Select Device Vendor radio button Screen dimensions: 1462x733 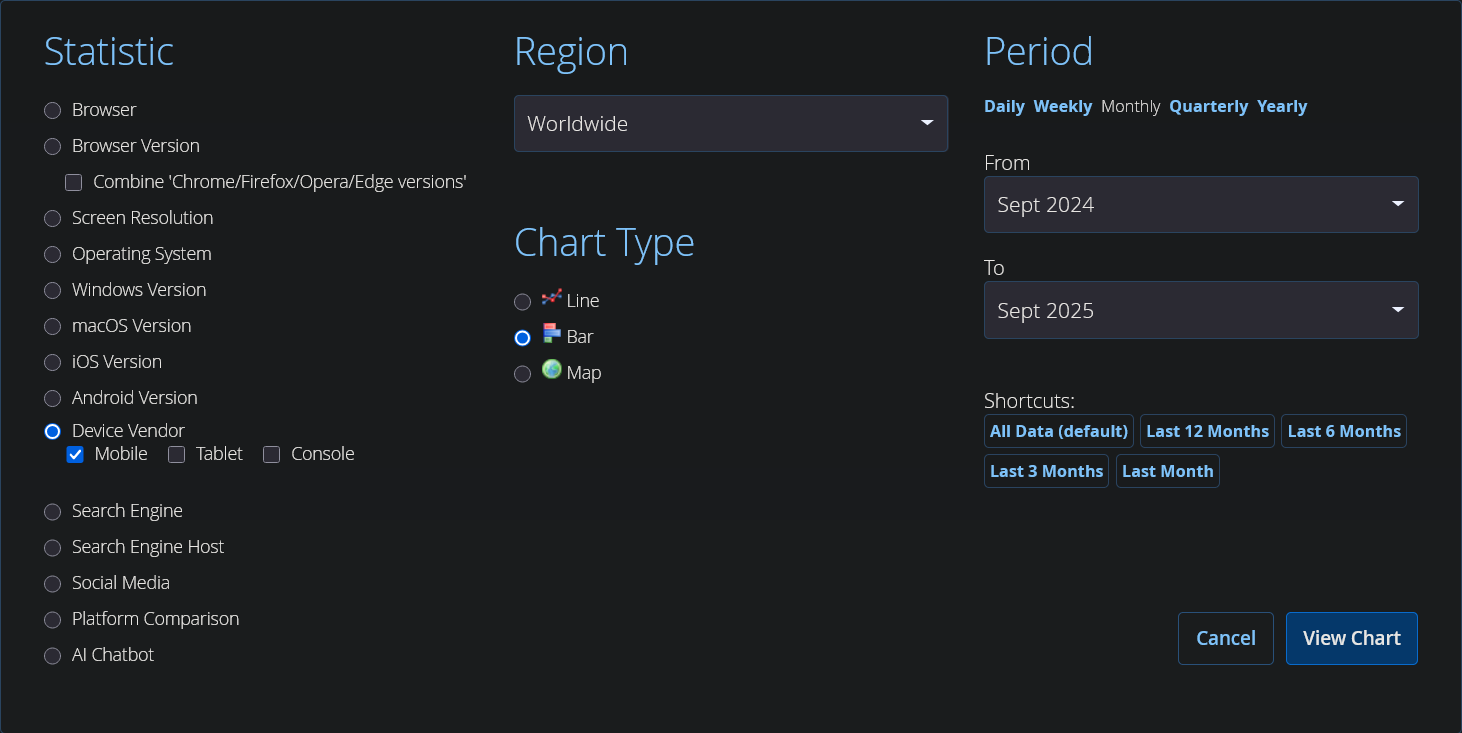tap(53, 431)
